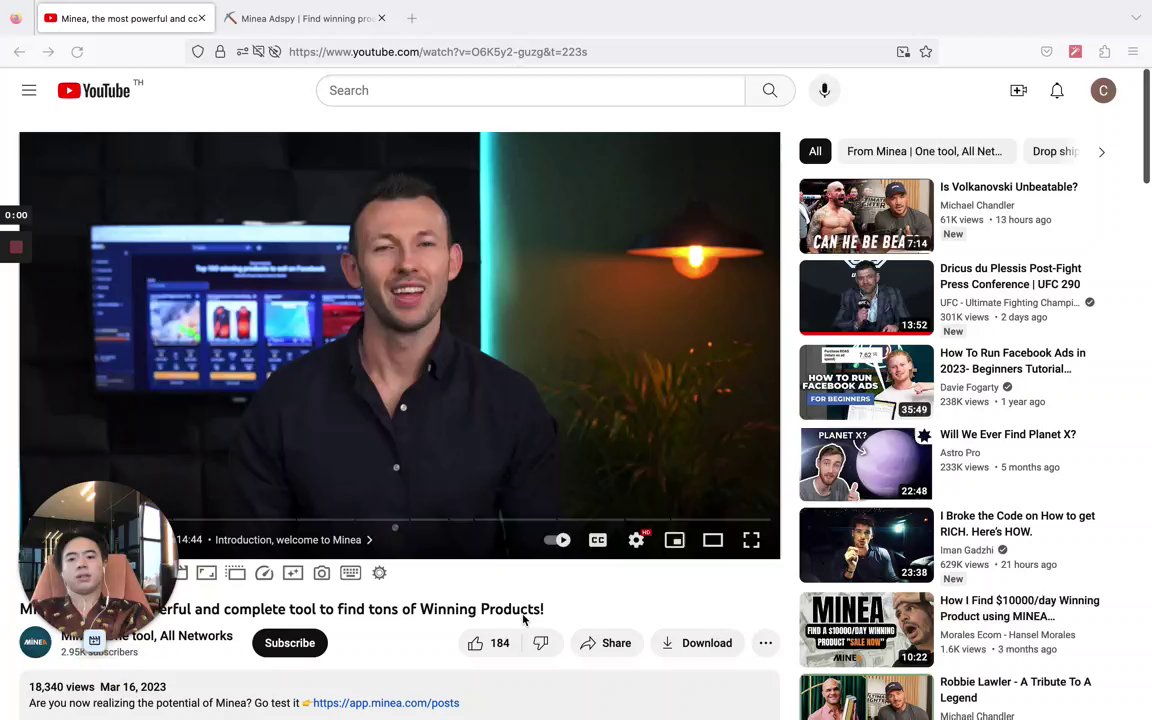Focus the YouTube search field
1152x720 pixels.
pyautogui.click(x=530, y=90)
